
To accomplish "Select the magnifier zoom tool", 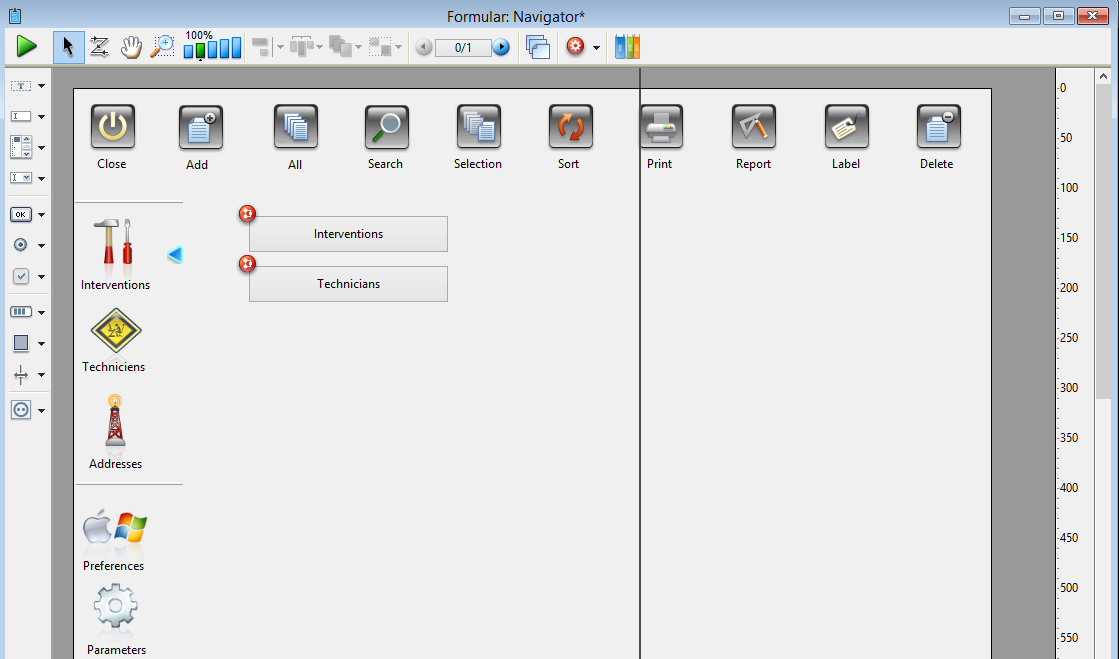I will 162,47.
